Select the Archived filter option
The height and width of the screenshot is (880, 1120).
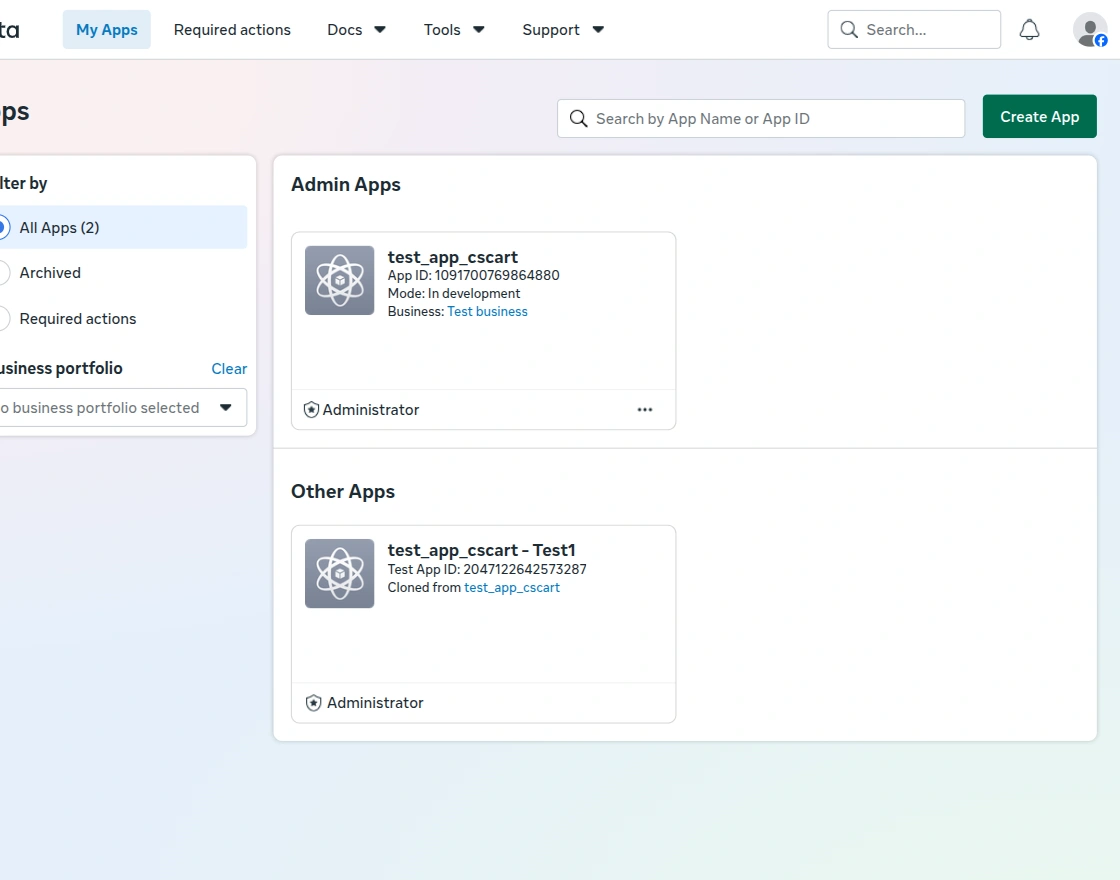(x=50, y=273)
